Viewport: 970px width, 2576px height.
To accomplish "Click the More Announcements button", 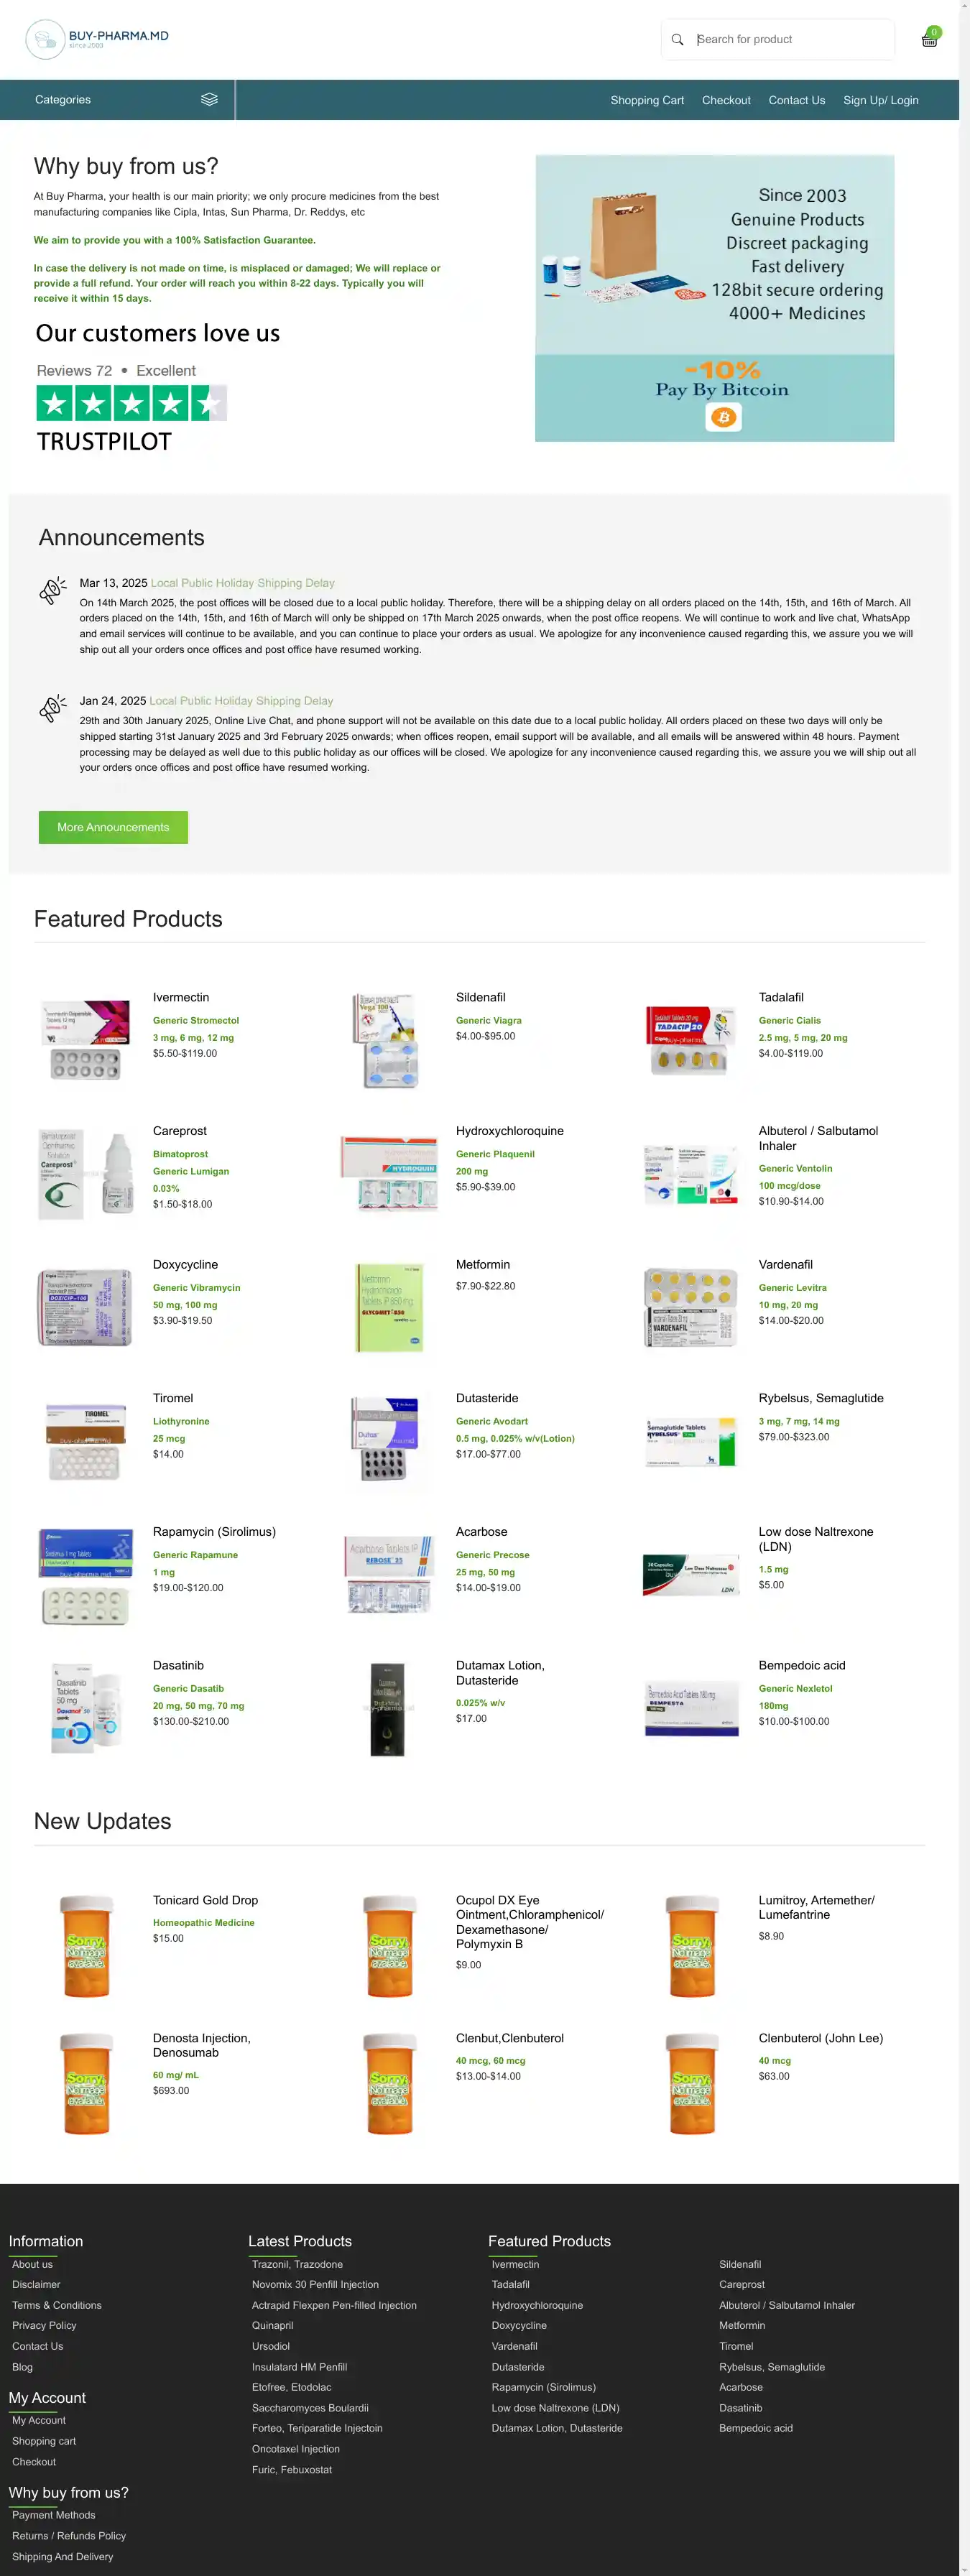I will (113, 827).
